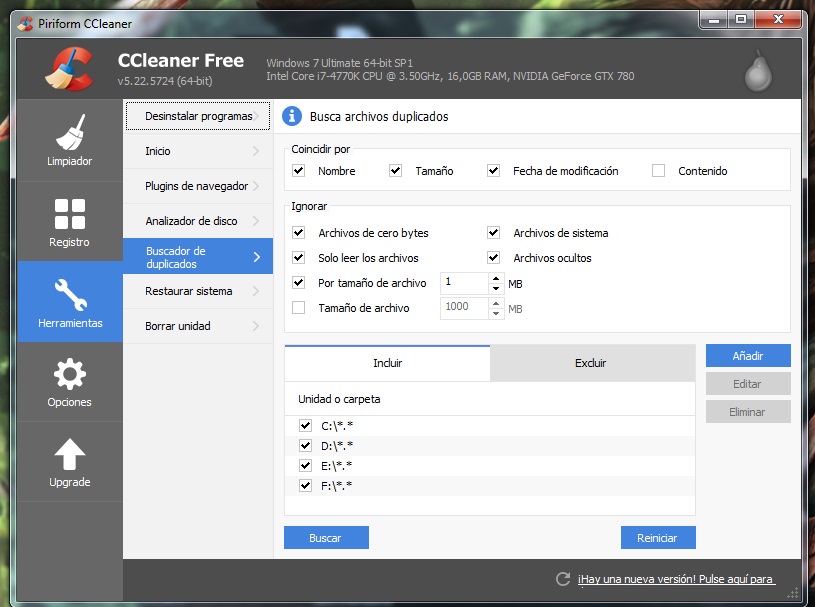Image resolution: width=815 pixels, height=607 pixels.
Task: Click the Eliminar button
Action: [748, 412]
